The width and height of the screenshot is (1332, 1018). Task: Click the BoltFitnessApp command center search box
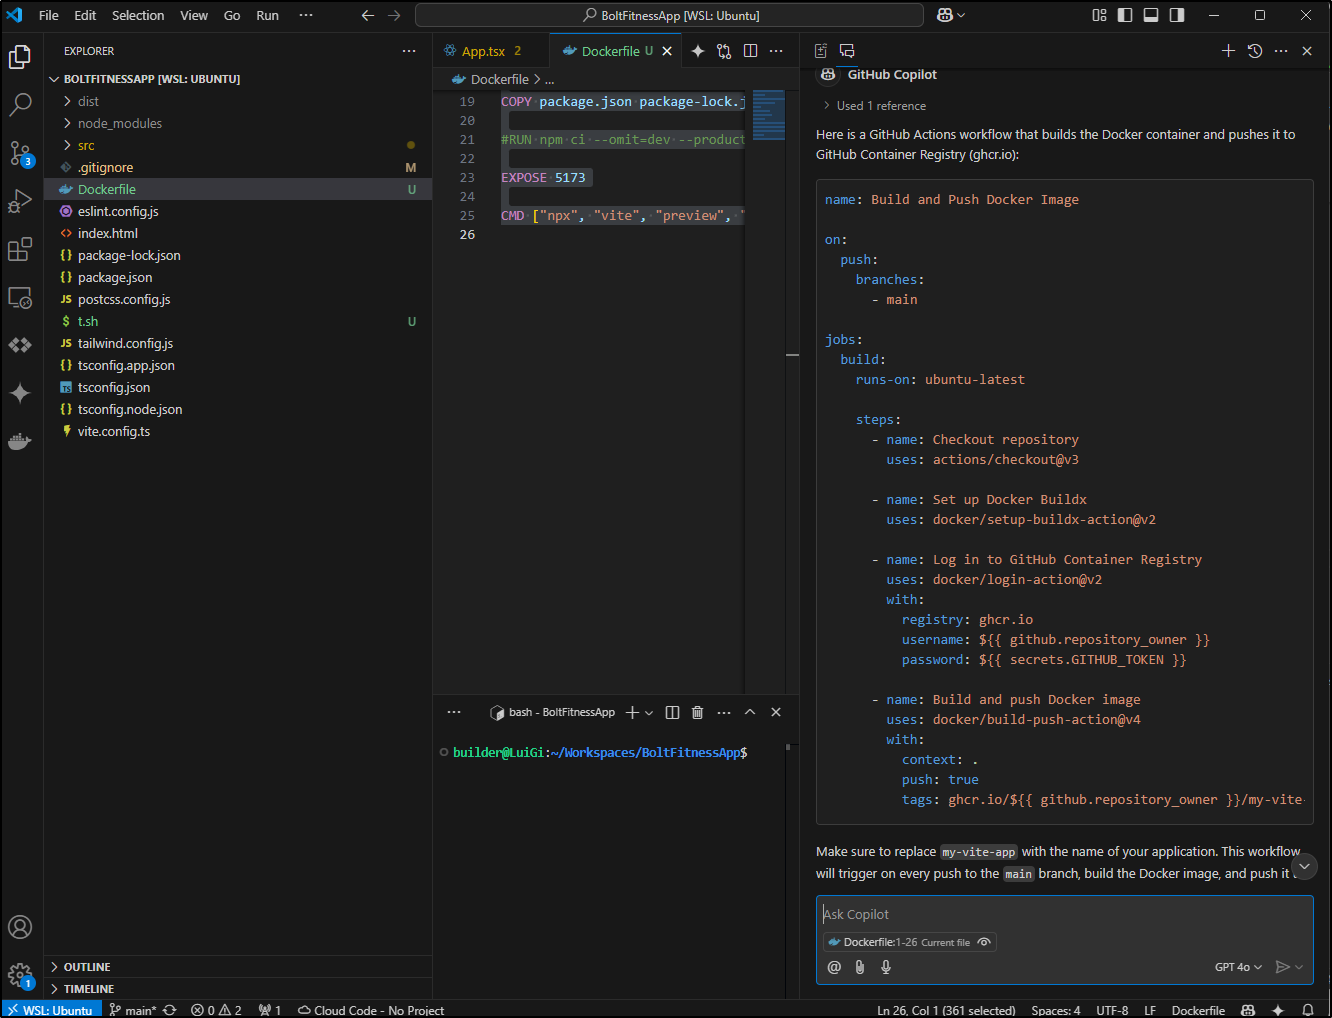coord(669,15)
